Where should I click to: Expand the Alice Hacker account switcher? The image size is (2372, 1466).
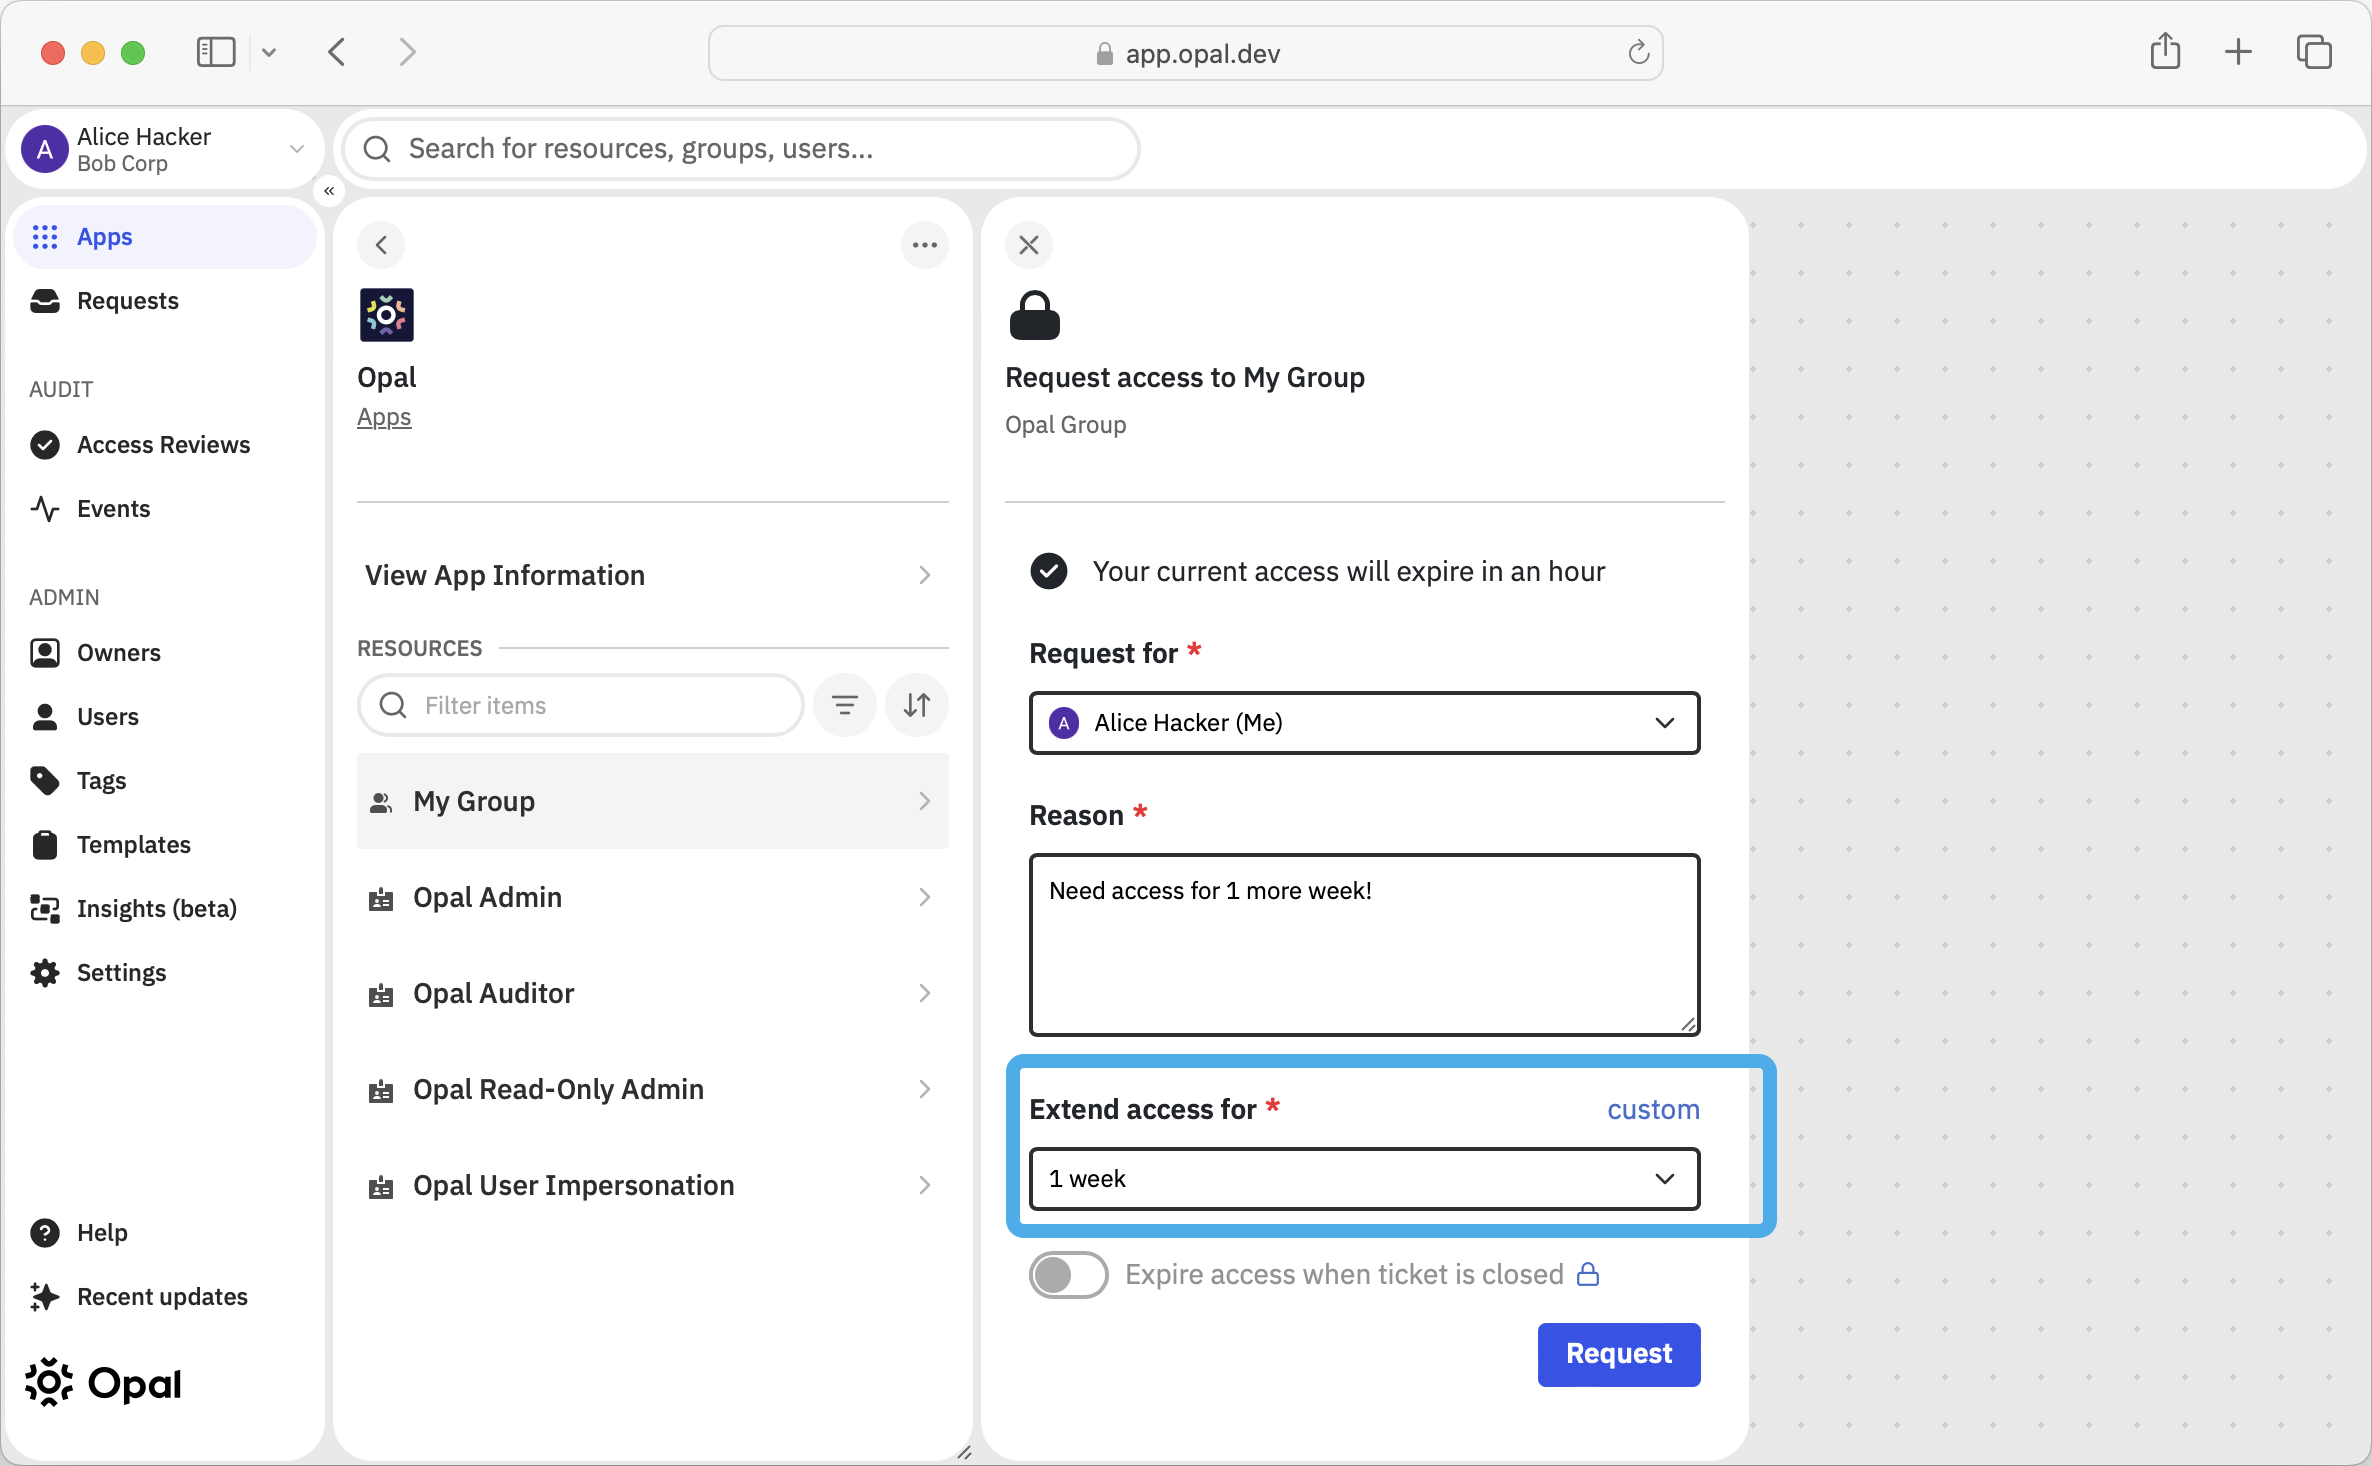click(297, 149)
